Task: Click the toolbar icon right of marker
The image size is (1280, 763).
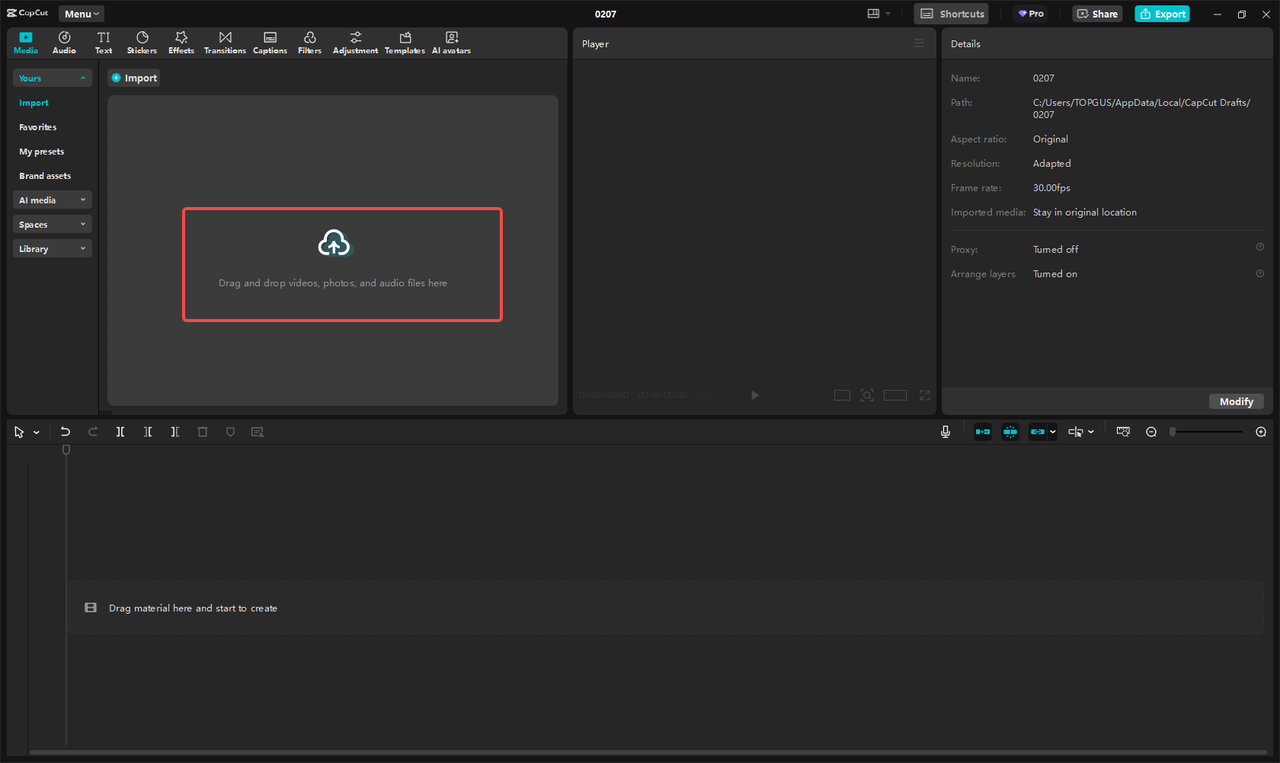Action: click(x=257, y=432)
